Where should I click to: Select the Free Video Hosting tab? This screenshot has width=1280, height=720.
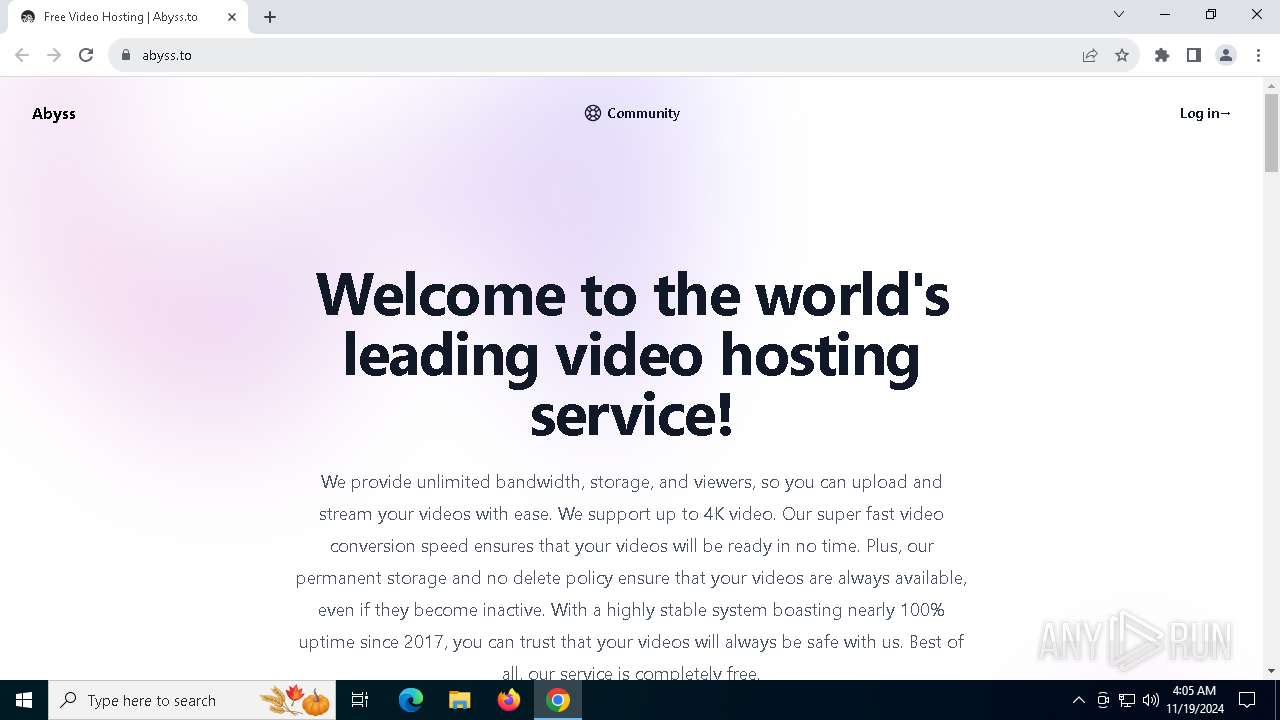click(x=128, y=17)
